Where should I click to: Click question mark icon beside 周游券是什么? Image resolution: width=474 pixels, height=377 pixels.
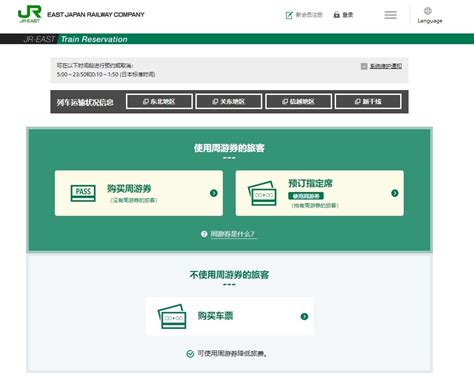click(x=204, y=234)
